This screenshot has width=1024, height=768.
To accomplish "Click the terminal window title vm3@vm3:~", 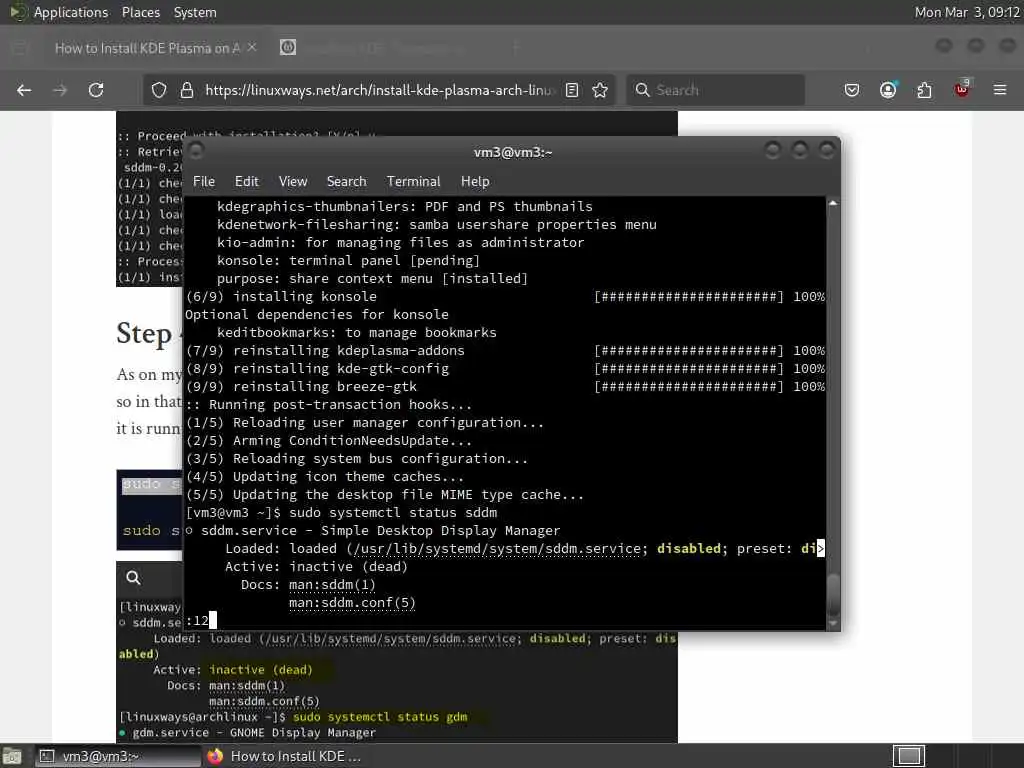I will pos(513,152).
